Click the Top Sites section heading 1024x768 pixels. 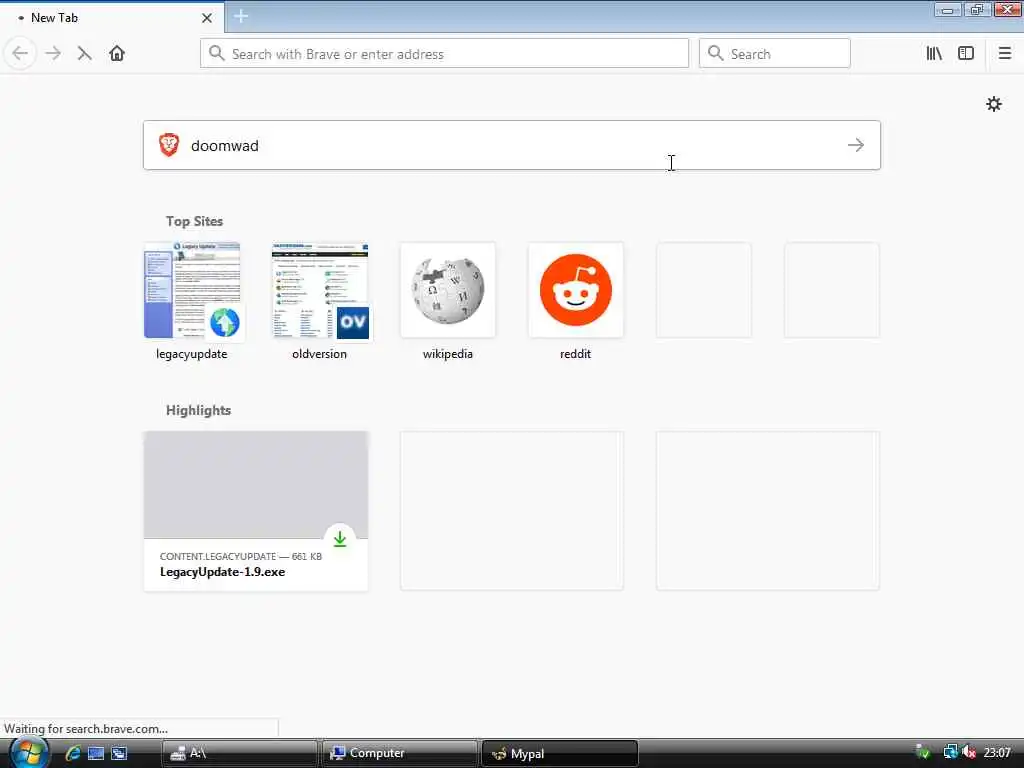[194, 221]
